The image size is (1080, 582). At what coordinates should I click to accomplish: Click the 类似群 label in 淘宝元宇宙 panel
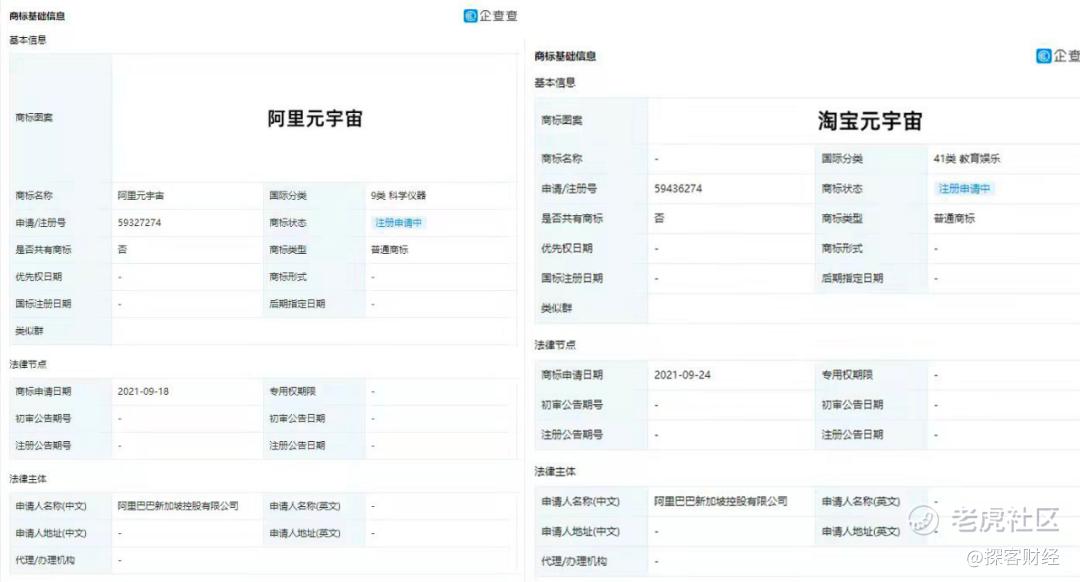(x=557, y=308)
